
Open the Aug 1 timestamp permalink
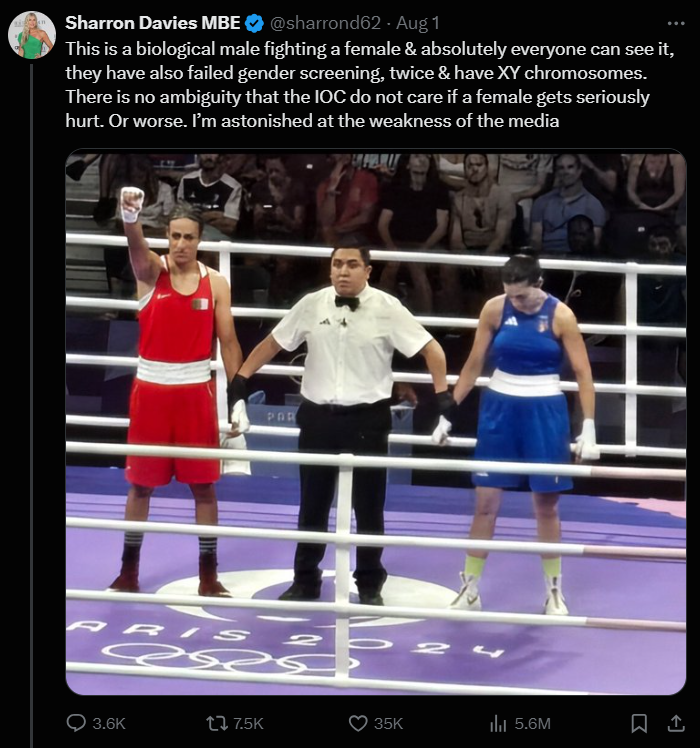(x=418, y=23)
